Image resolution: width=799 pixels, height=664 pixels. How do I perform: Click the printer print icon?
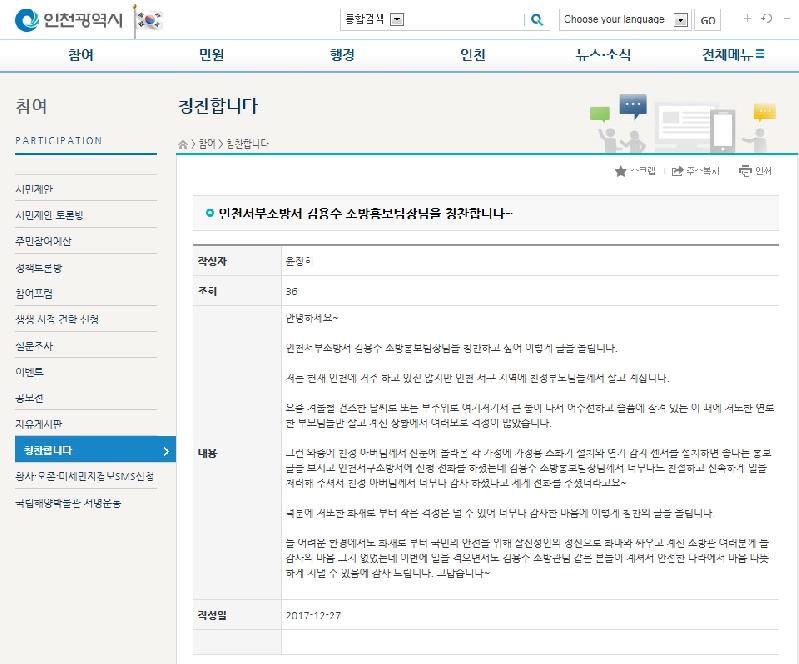point(745,171)
